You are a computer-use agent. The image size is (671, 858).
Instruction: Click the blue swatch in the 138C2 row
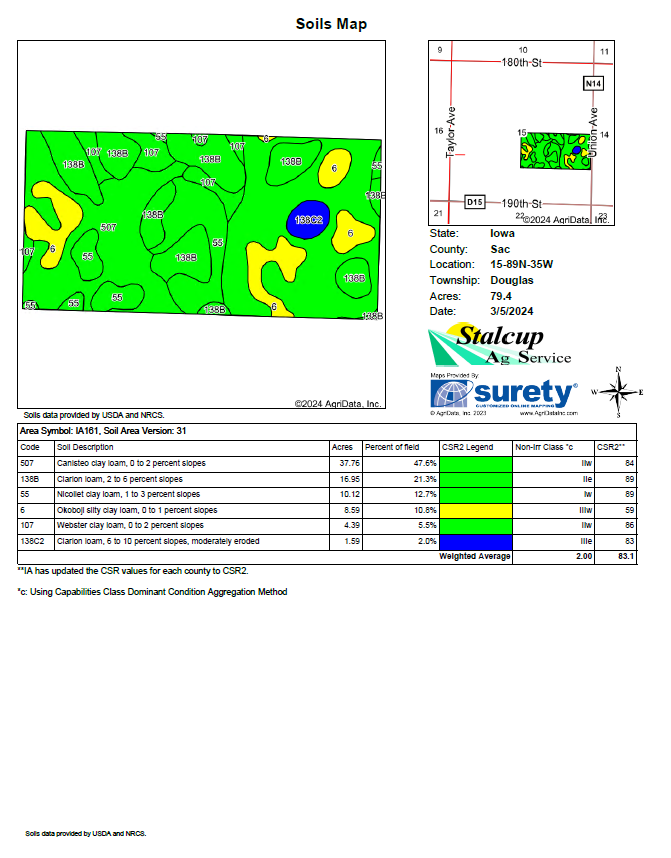[x=476, y=542]
